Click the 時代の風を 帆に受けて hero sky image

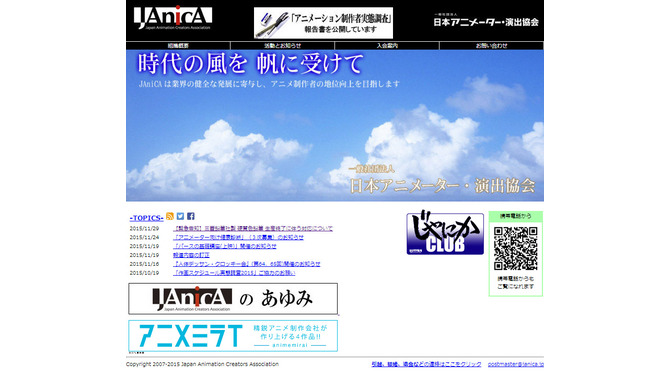(x=335, y=126)
